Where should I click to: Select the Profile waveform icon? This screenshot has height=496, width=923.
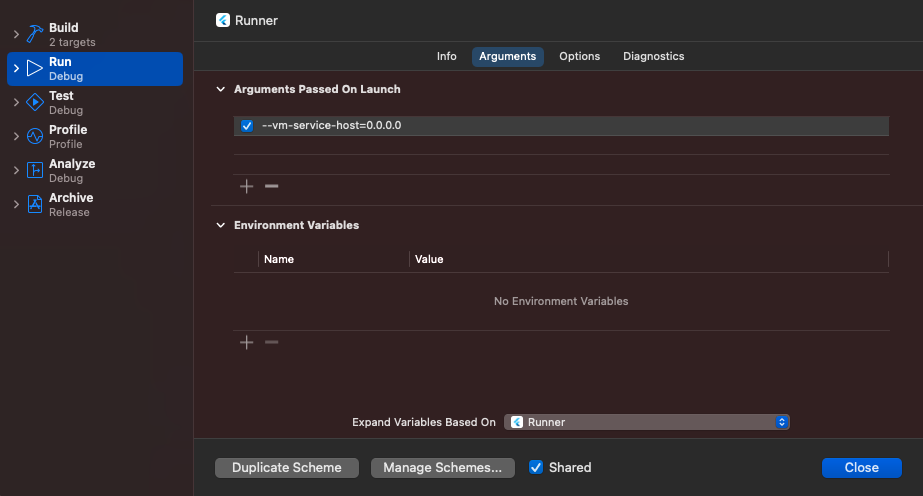(34, 136)
